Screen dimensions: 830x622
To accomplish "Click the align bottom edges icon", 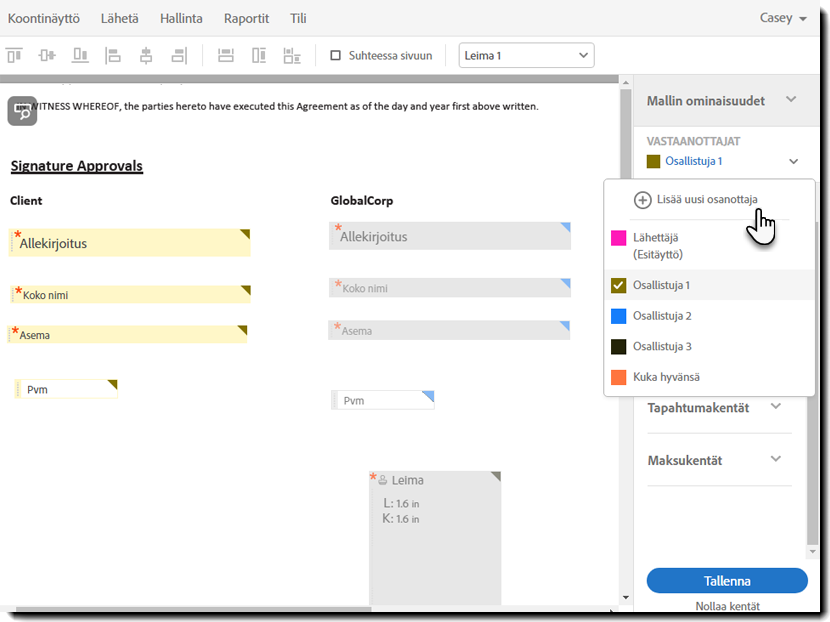I will tap(79, 55).
